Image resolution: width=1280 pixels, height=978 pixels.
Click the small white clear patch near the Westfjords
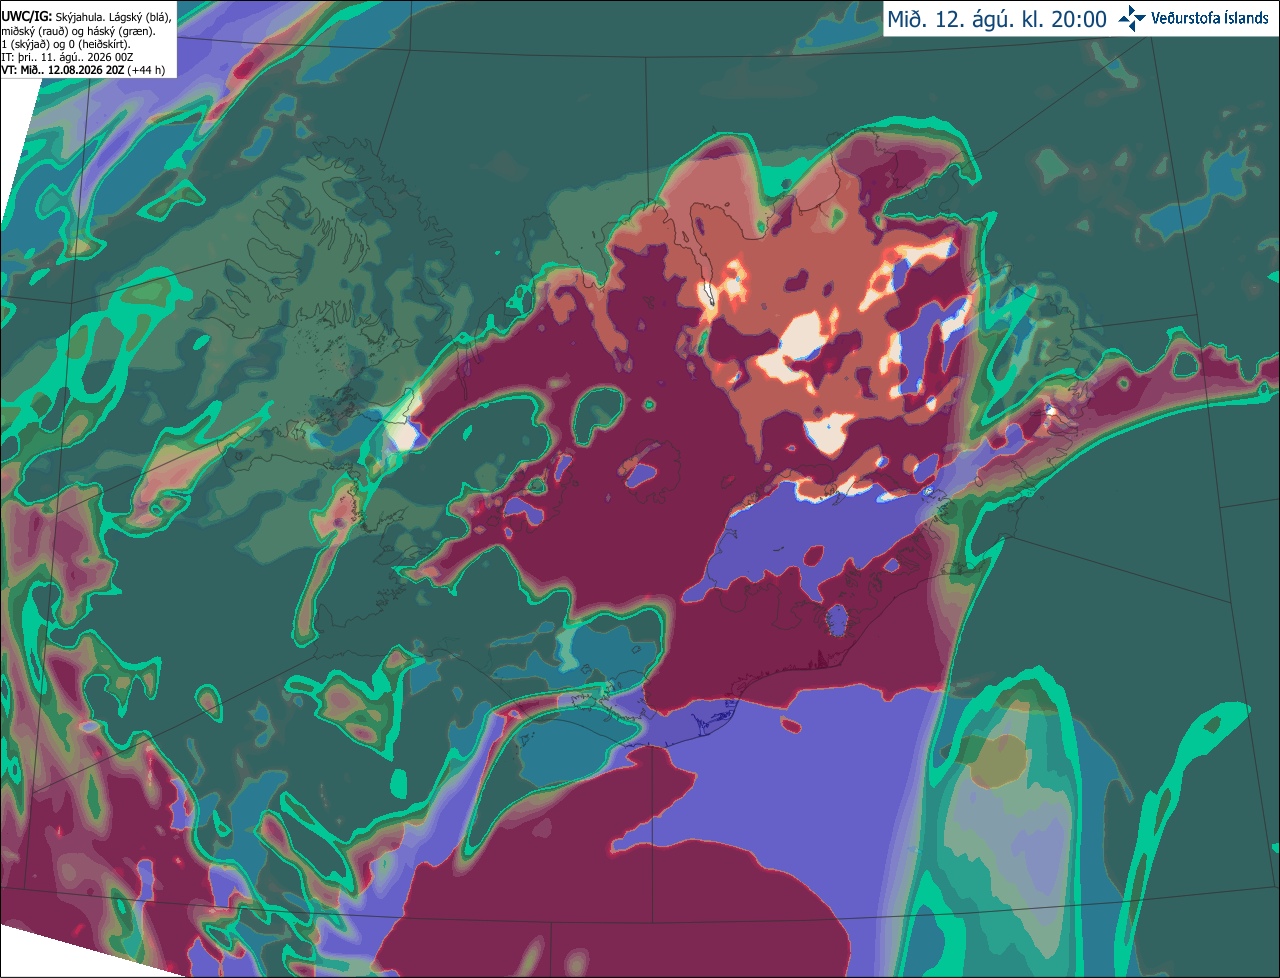404,437
